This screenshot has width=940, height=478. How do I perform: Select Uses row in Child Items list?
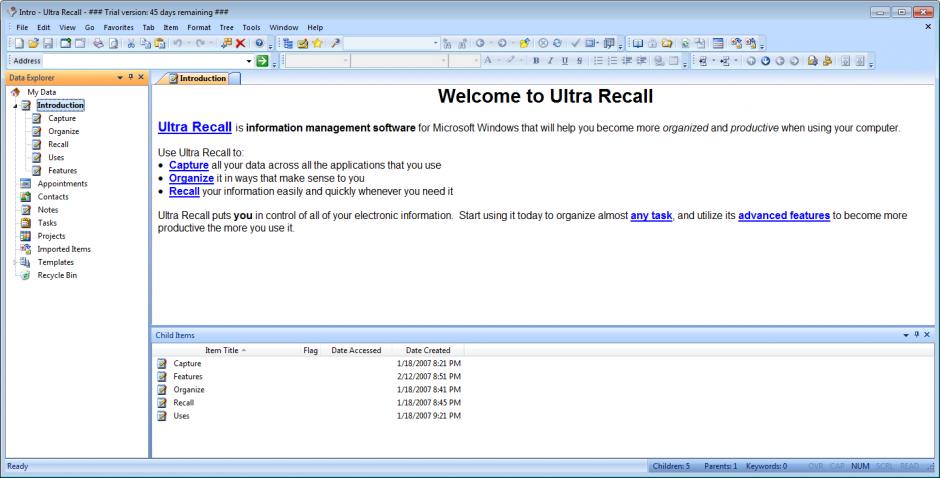coord(309,416)
